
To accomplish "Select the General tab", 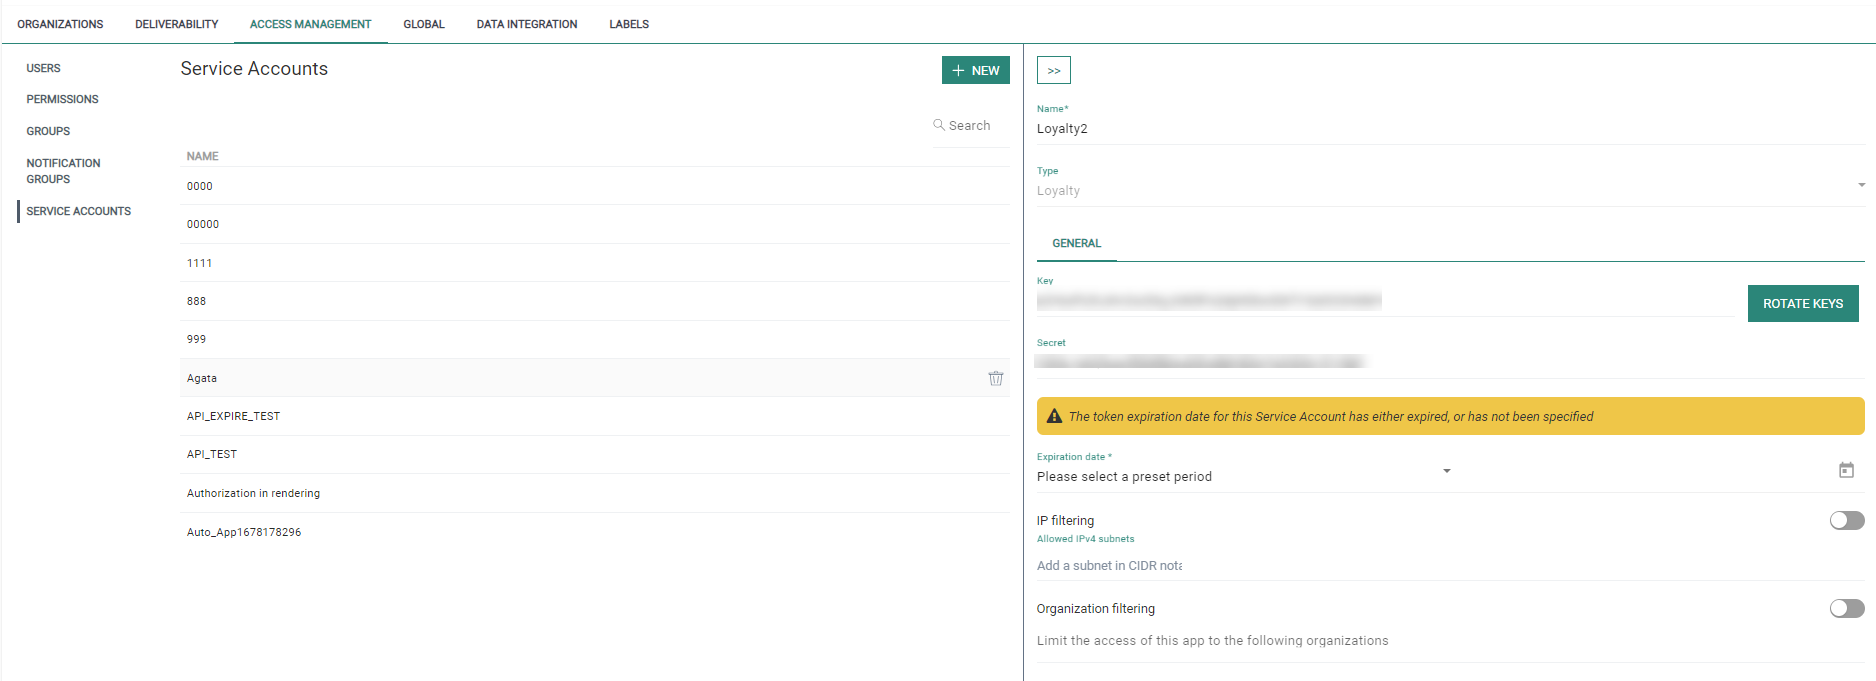I will click(1076, 243).
